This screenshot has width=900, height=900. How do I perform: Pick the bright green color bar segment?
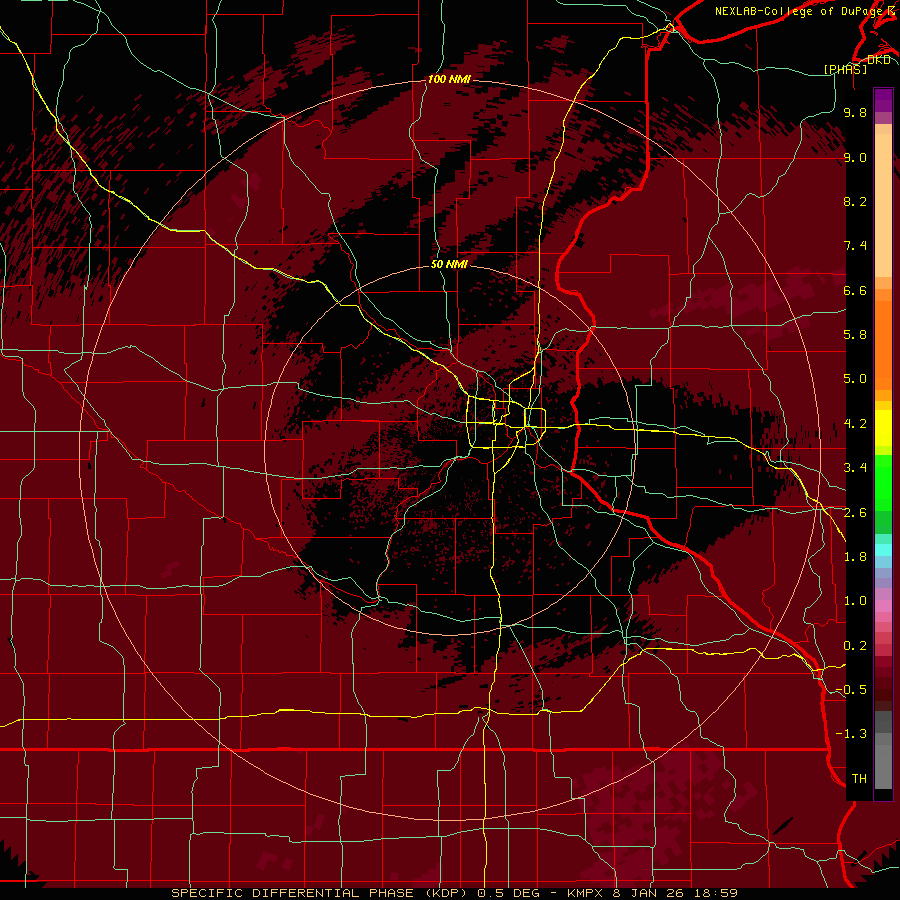click(883, 482)
